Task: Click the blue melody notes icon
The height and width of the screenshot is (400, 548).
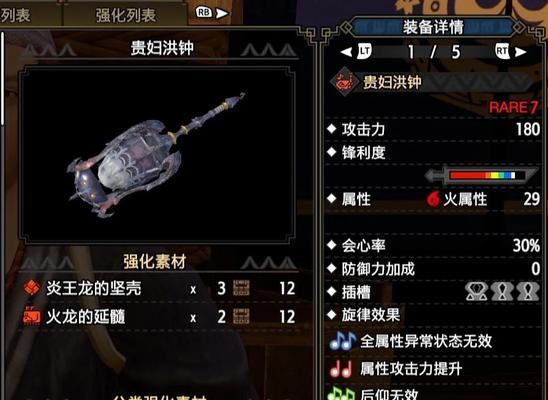Action: 342,341
